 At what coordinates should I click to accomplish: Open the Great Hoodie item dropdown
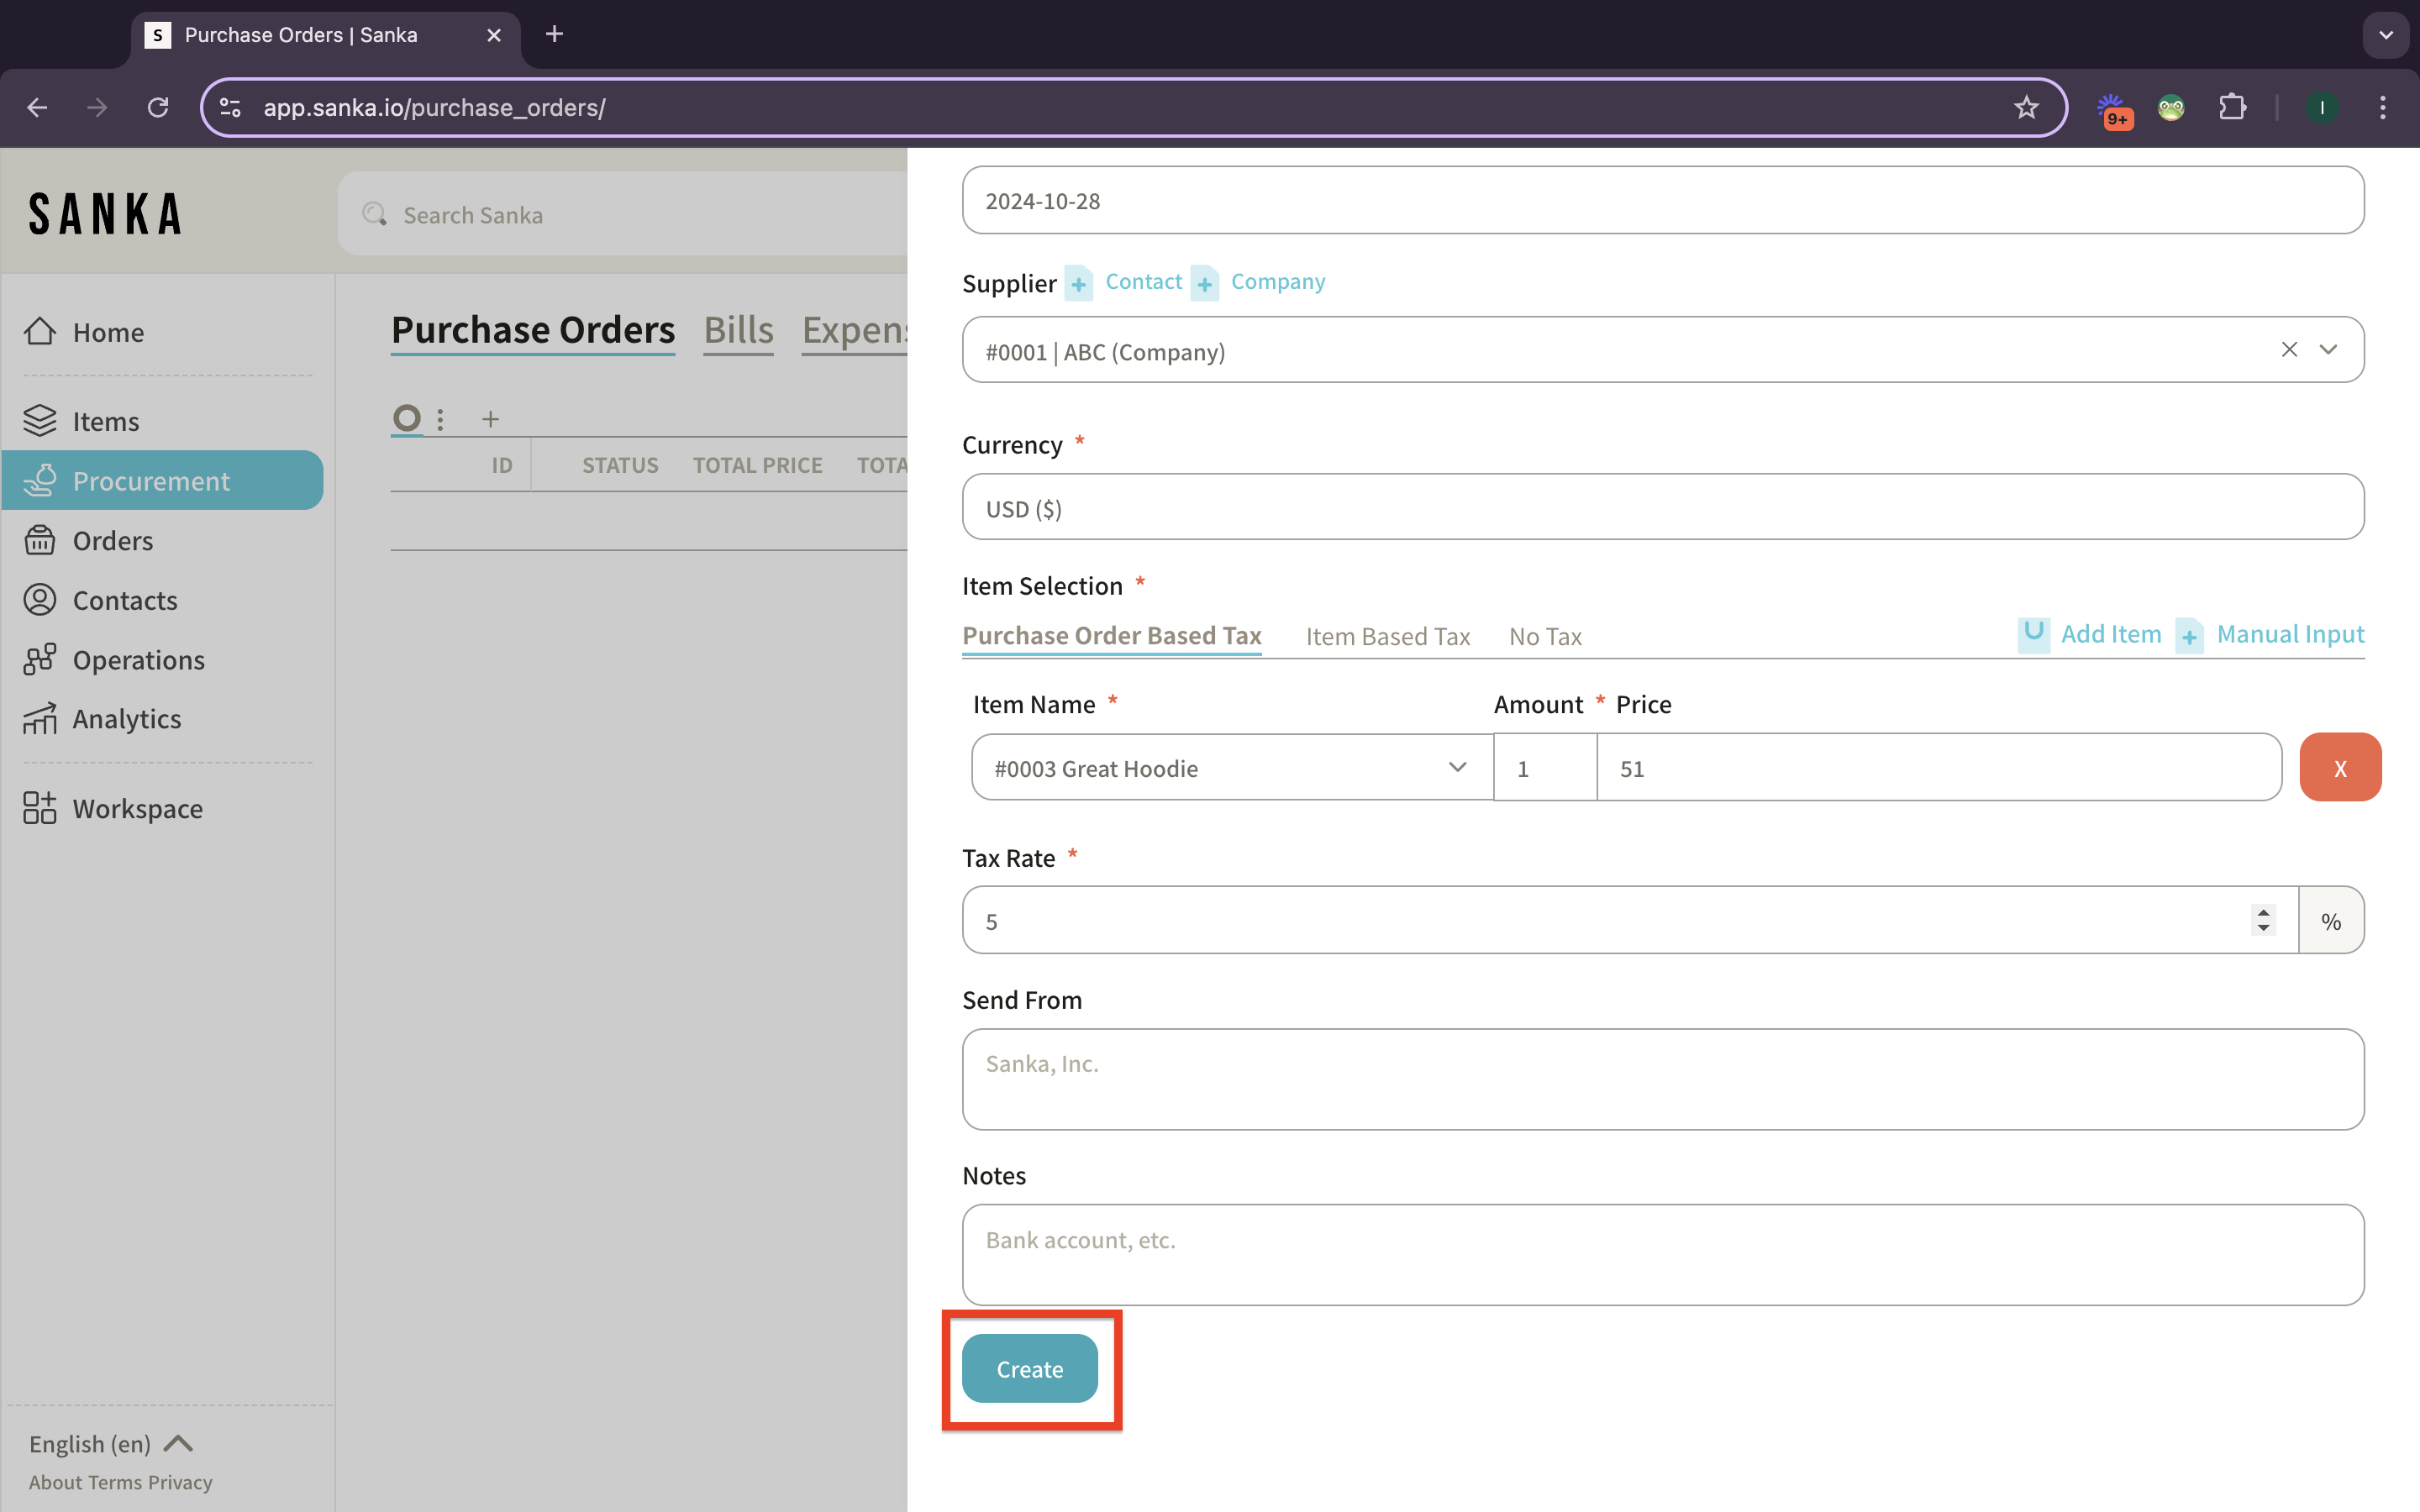(1456, 767)
